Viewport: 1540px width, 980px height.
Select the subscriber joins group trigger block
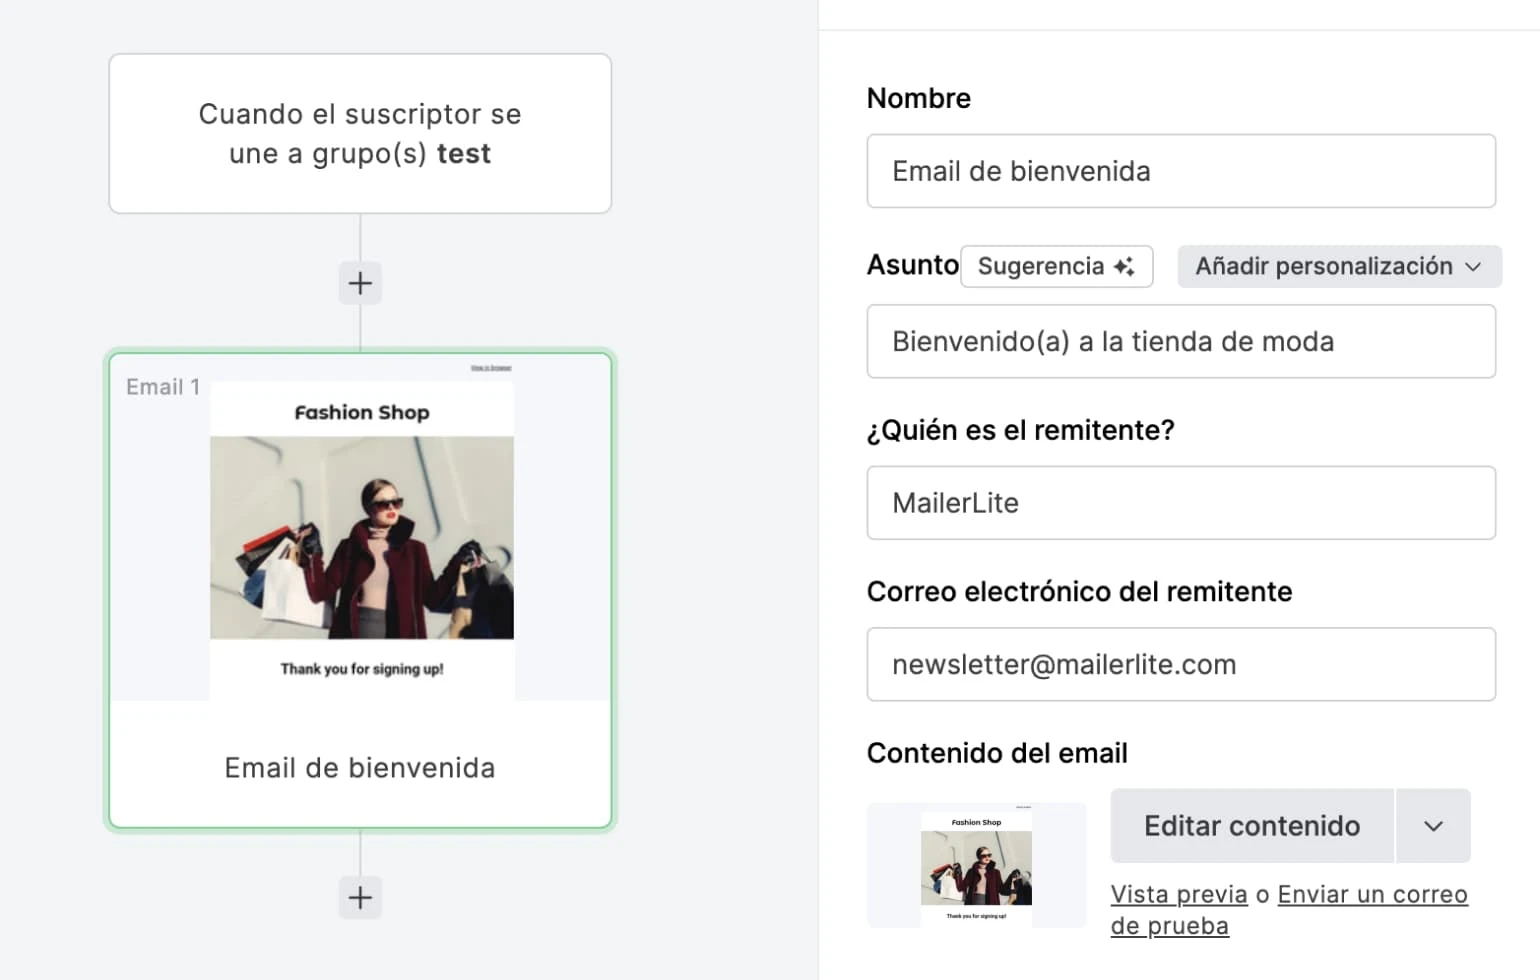pyautogui.click(x=360, y=134)
